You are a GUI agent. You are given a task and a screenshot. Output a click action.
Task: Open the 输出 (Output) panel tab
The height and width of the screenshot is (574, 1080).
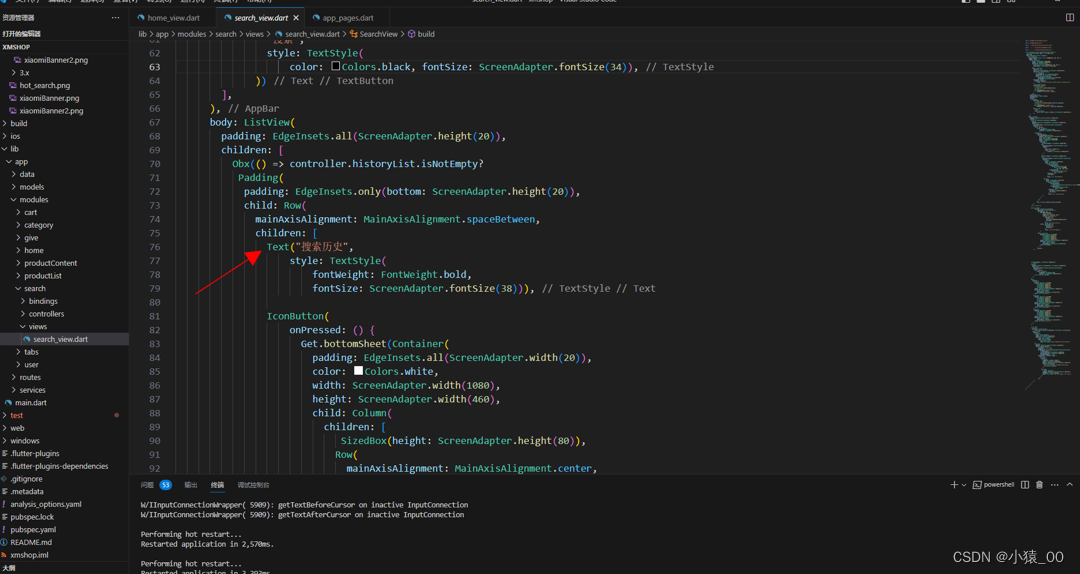191,485
